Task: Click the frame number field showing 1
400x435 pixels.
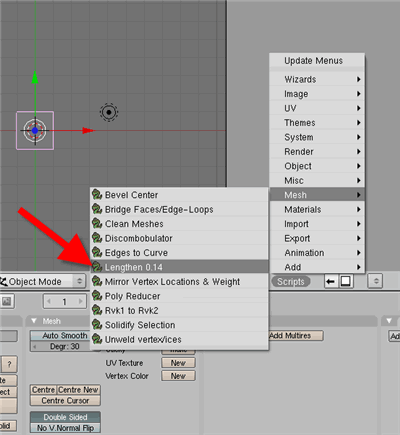Action: point(65,302)
